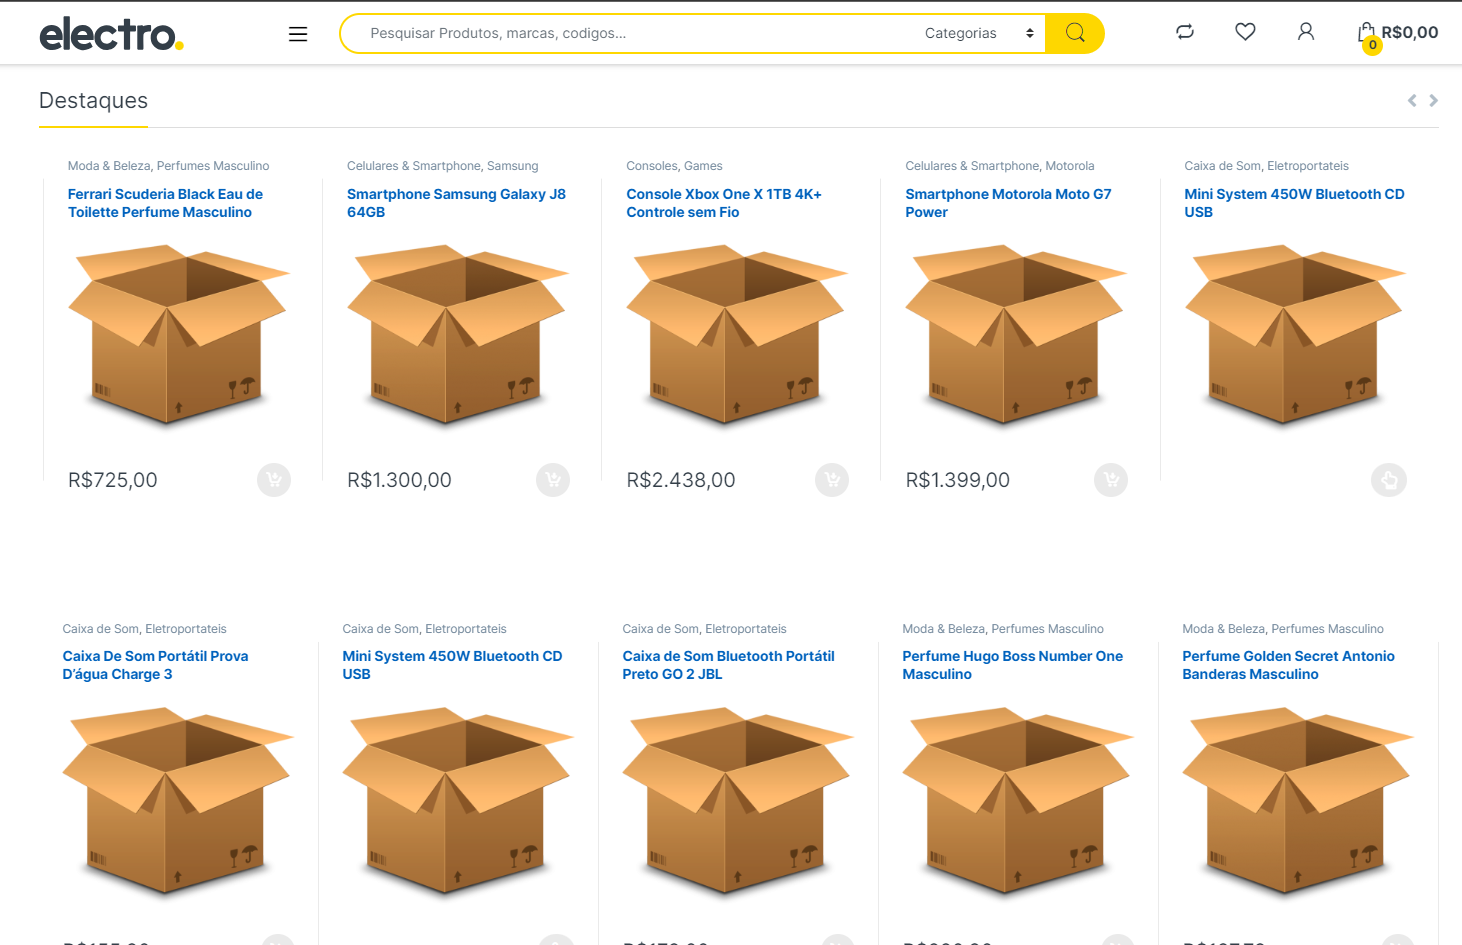Image resolution: width=1462 pixels, height=945 pixels.
Task: Open the shopping cart bag icon
Action: click(1367, 34)
